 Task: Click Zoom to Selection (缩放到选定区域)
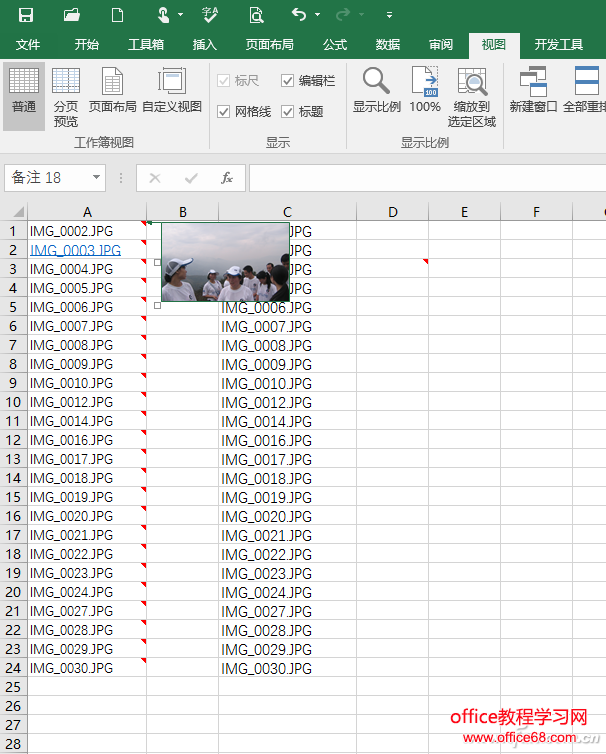coord(472,96)
